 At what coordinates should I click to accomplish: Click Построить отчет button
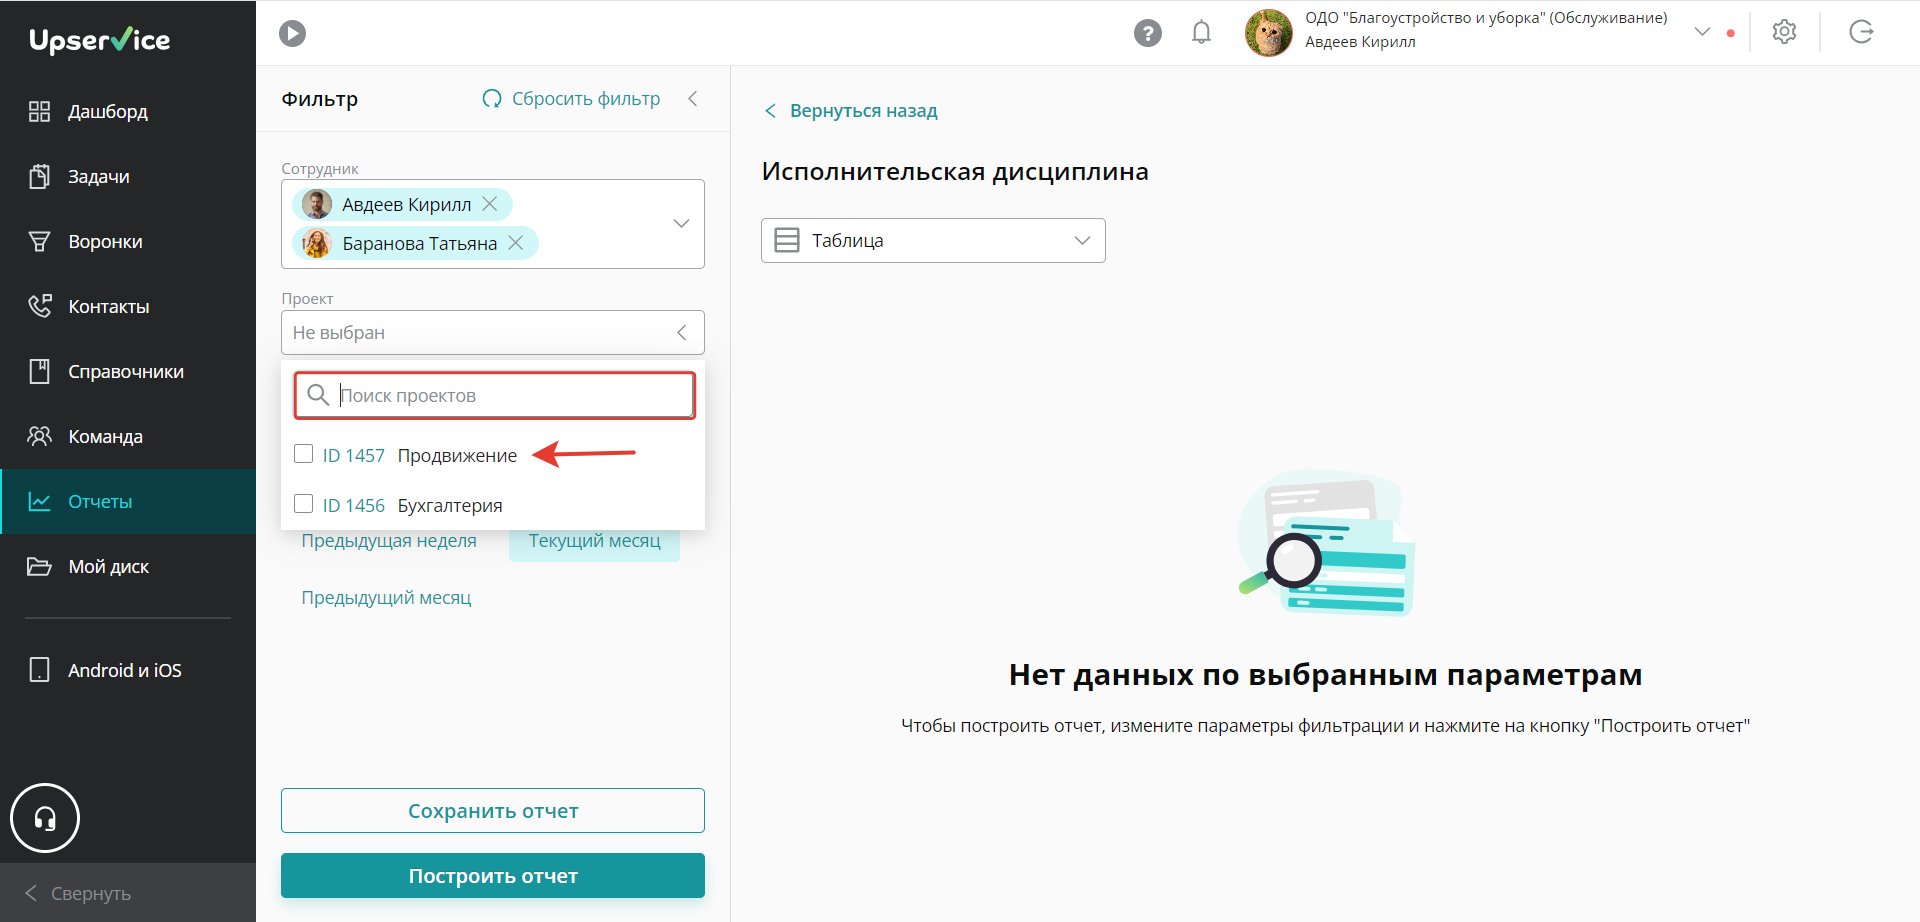(493, 876)
